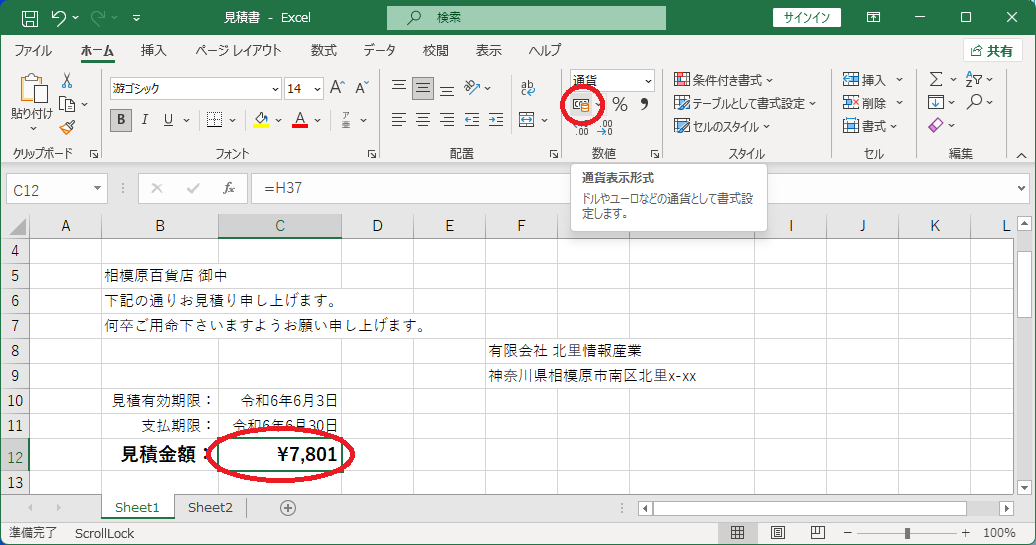Viewport: 1036px width, 545px height.
Task: Click the paste (貼り付け) clipboard icon
Action: (33, 89)
